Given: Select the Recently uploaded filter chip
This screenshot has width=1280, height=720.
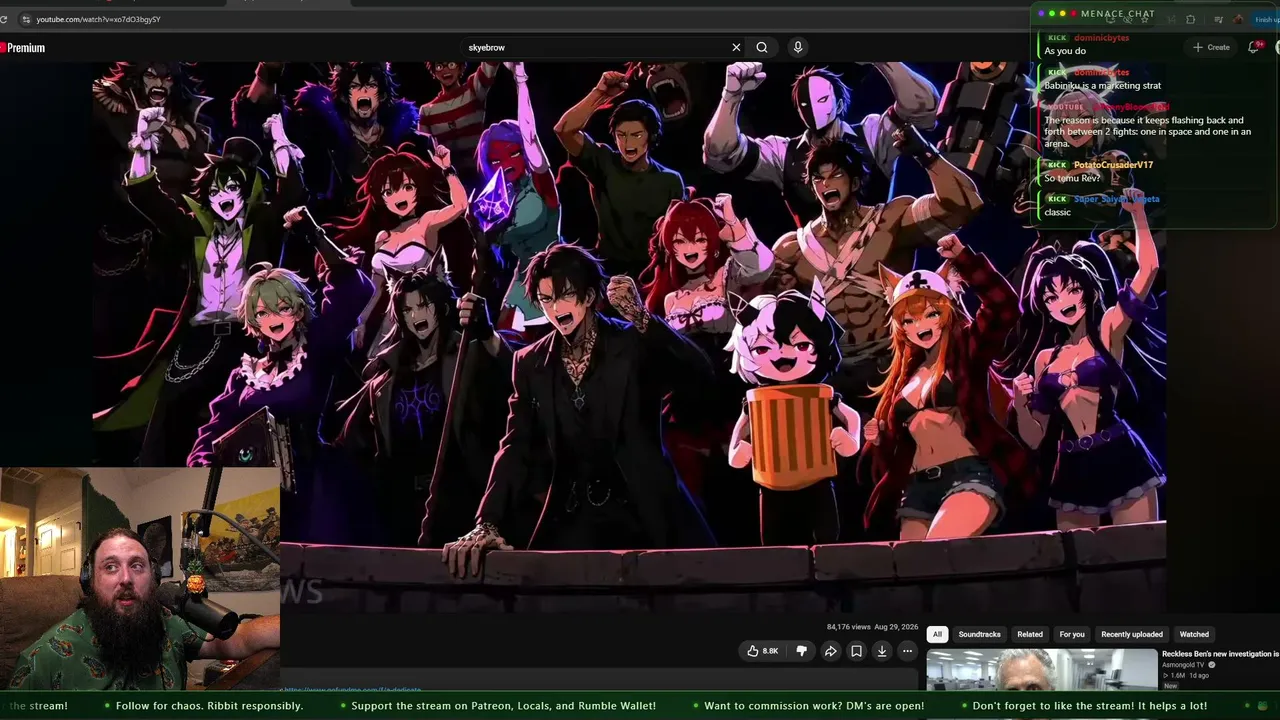Looking at the screenshot, I should coord(1132,634).
